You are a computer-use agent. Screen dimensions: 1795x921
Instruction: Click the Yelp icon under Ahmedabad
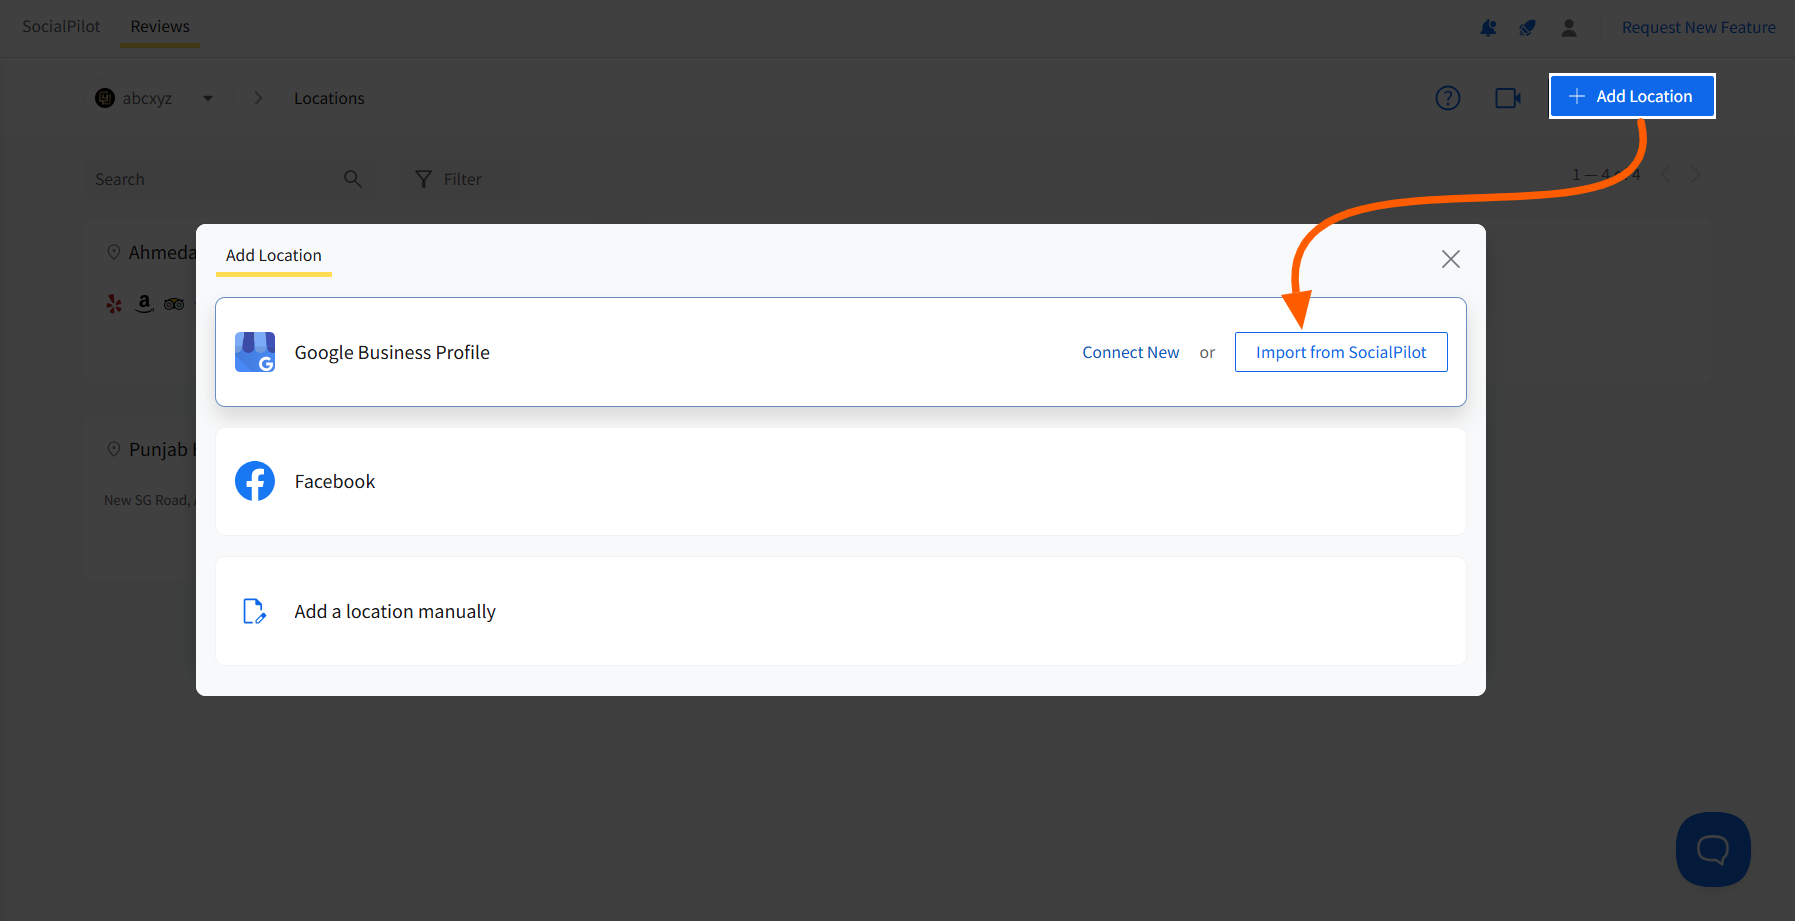click(114, 304)
